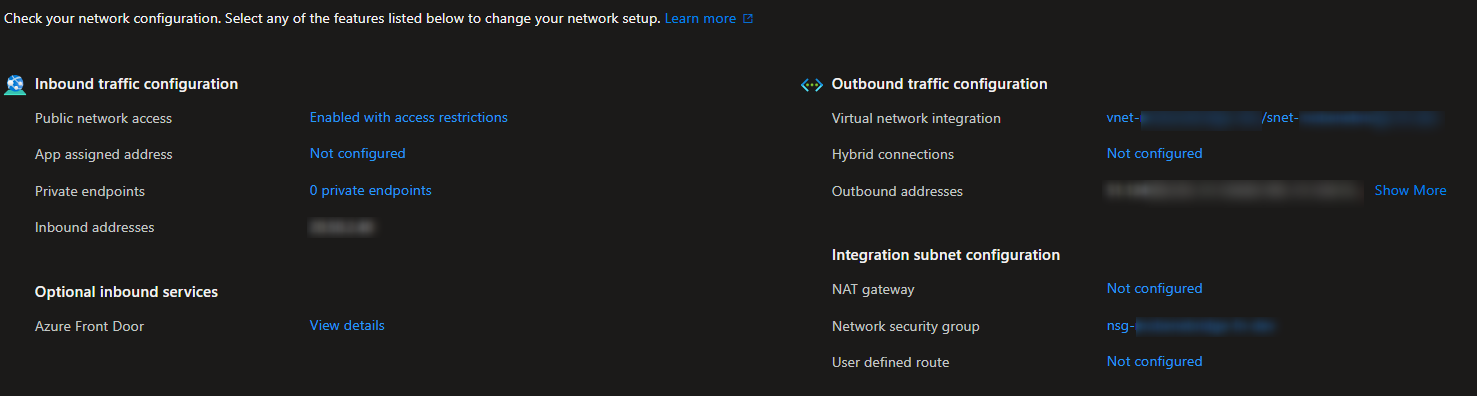Open the 0 private endpoints link
1477x396 pixels.
coord(371,191)
